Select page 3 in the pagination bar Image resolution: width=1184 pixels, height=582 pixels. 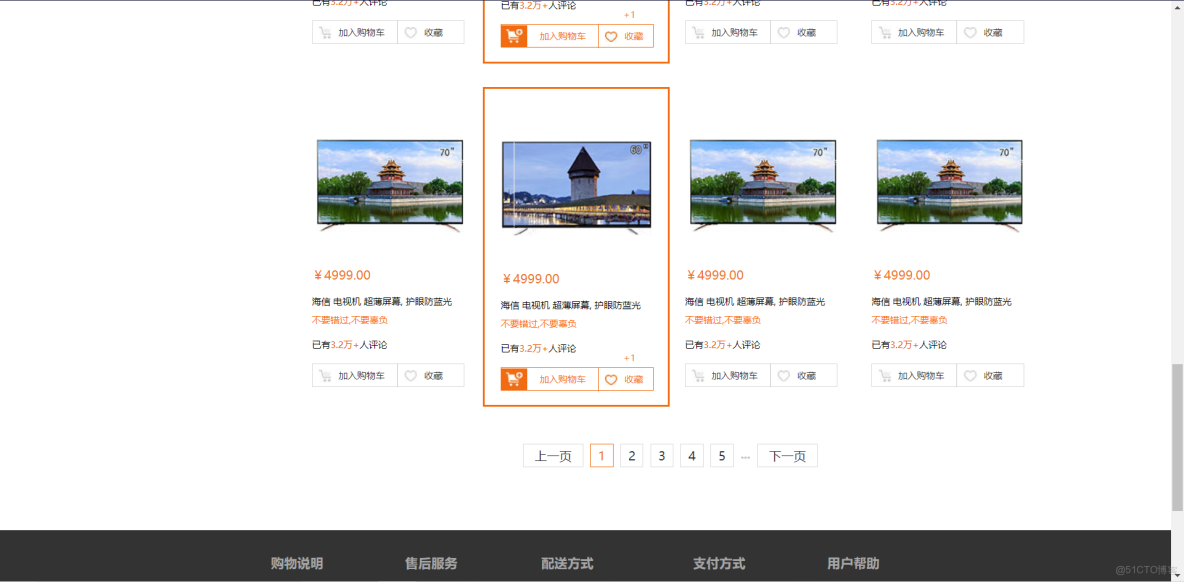(661, 455)
